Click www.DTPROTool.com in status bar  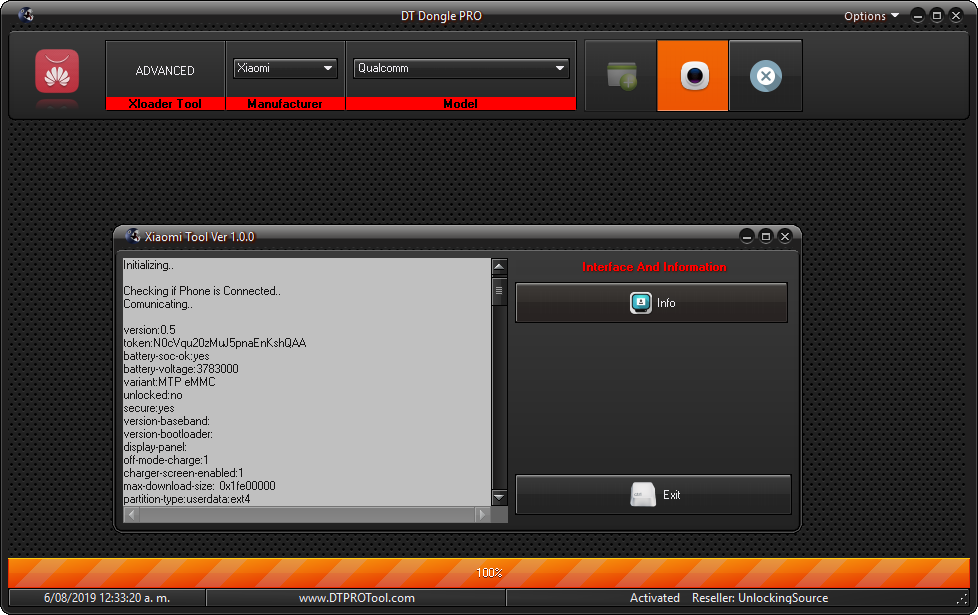coord(357,598)
